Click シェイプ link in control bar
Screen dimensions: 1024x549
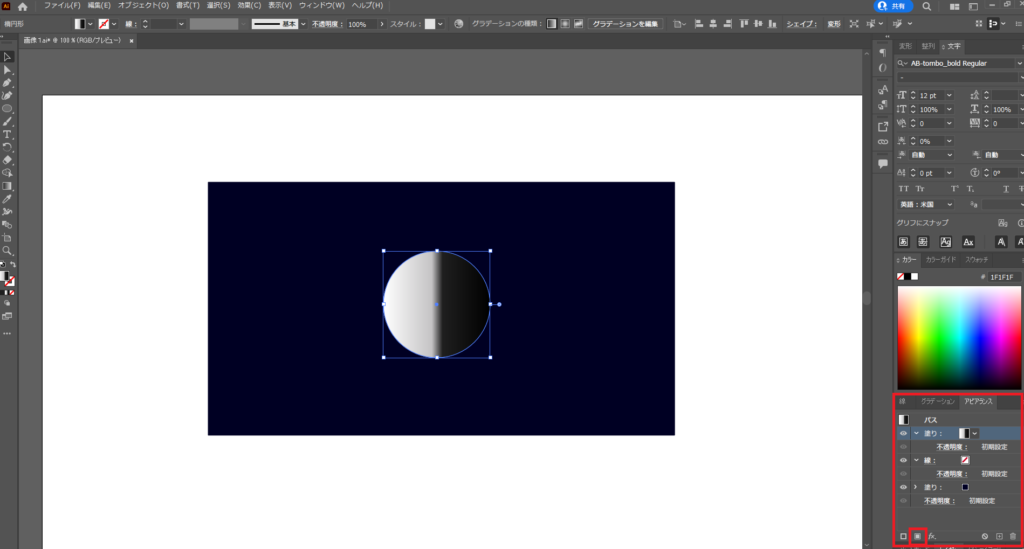click(x=801, y=24)
